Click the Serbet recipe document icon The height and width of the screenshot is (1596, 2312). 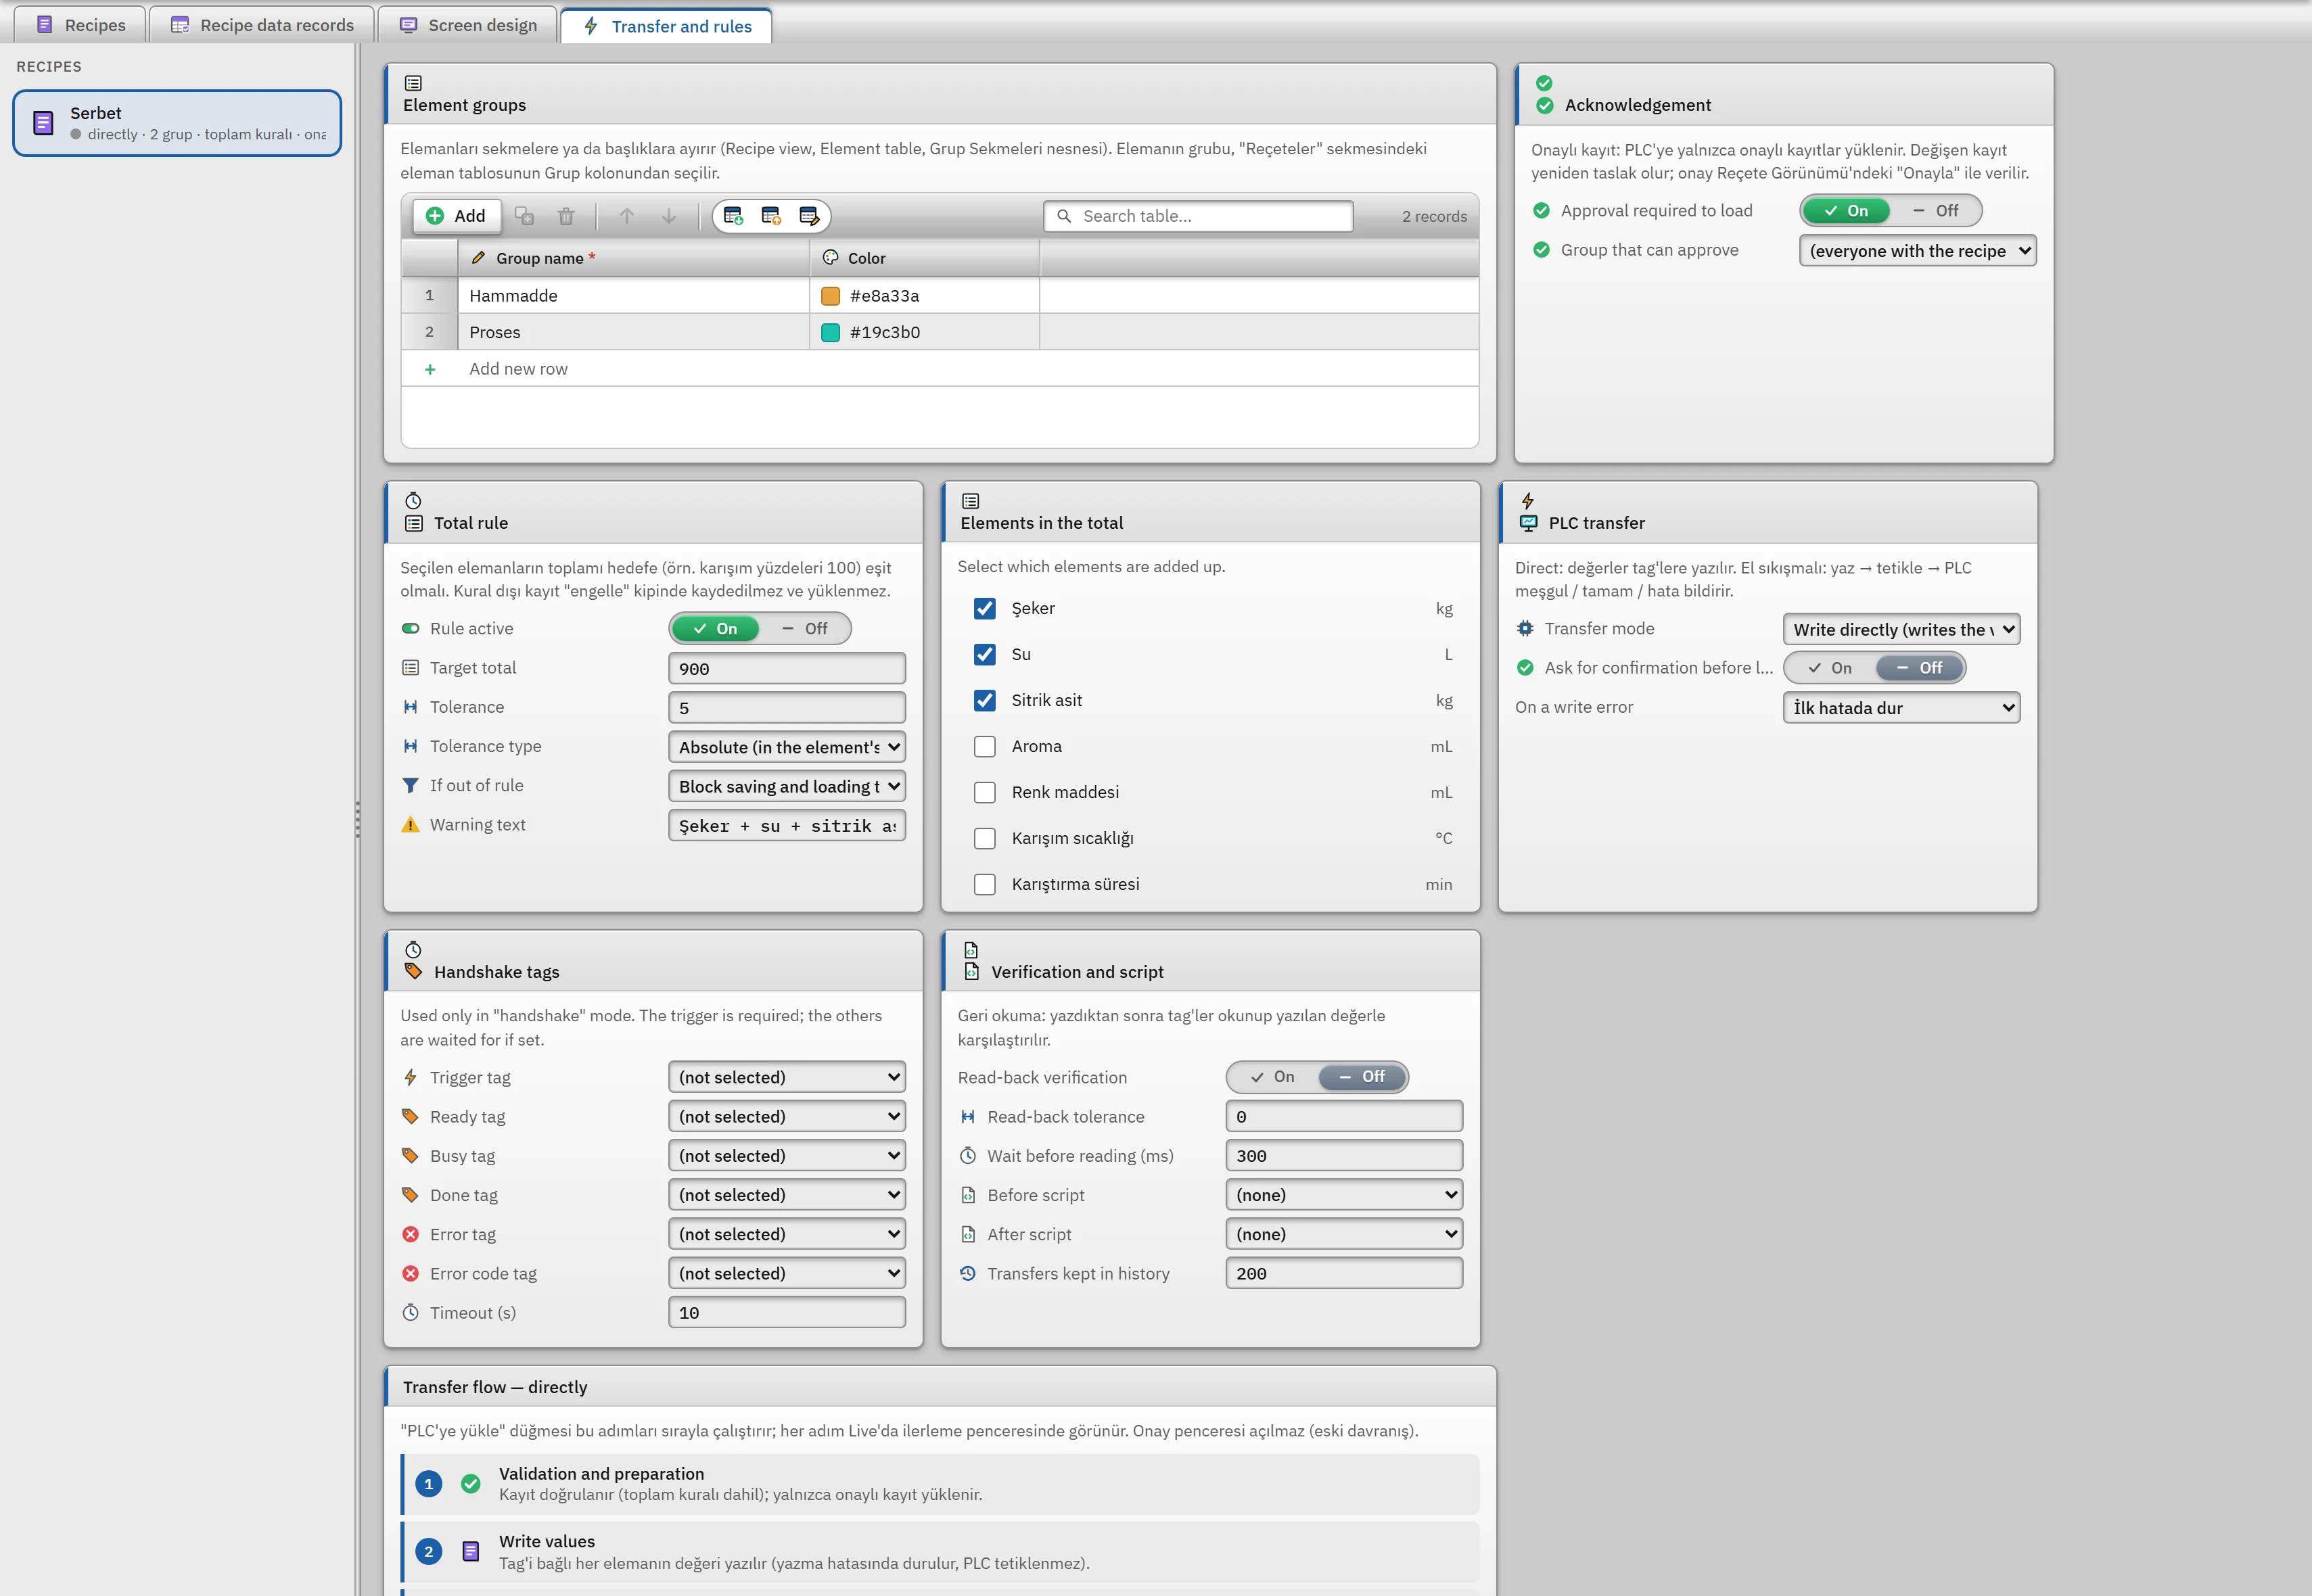(x=43, y=123)
